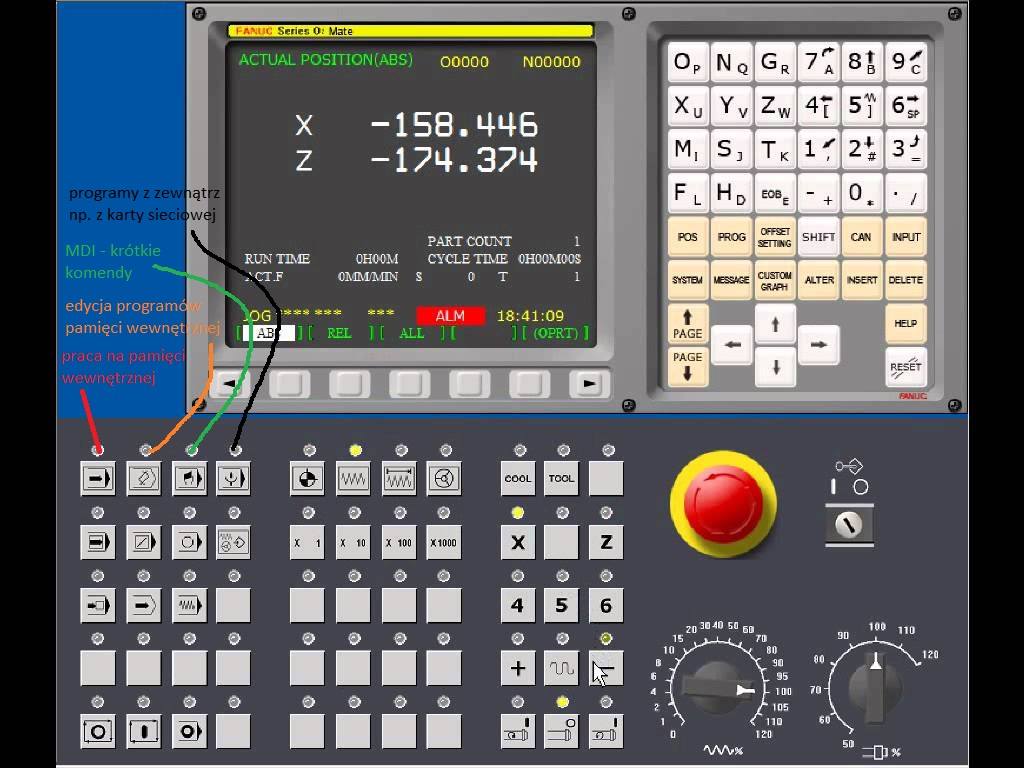Image resolution: width=1024 pixels, height=768 pixels.
Task: Toggle the rapid traverse button between plus and minus
Action: (562, 668)
